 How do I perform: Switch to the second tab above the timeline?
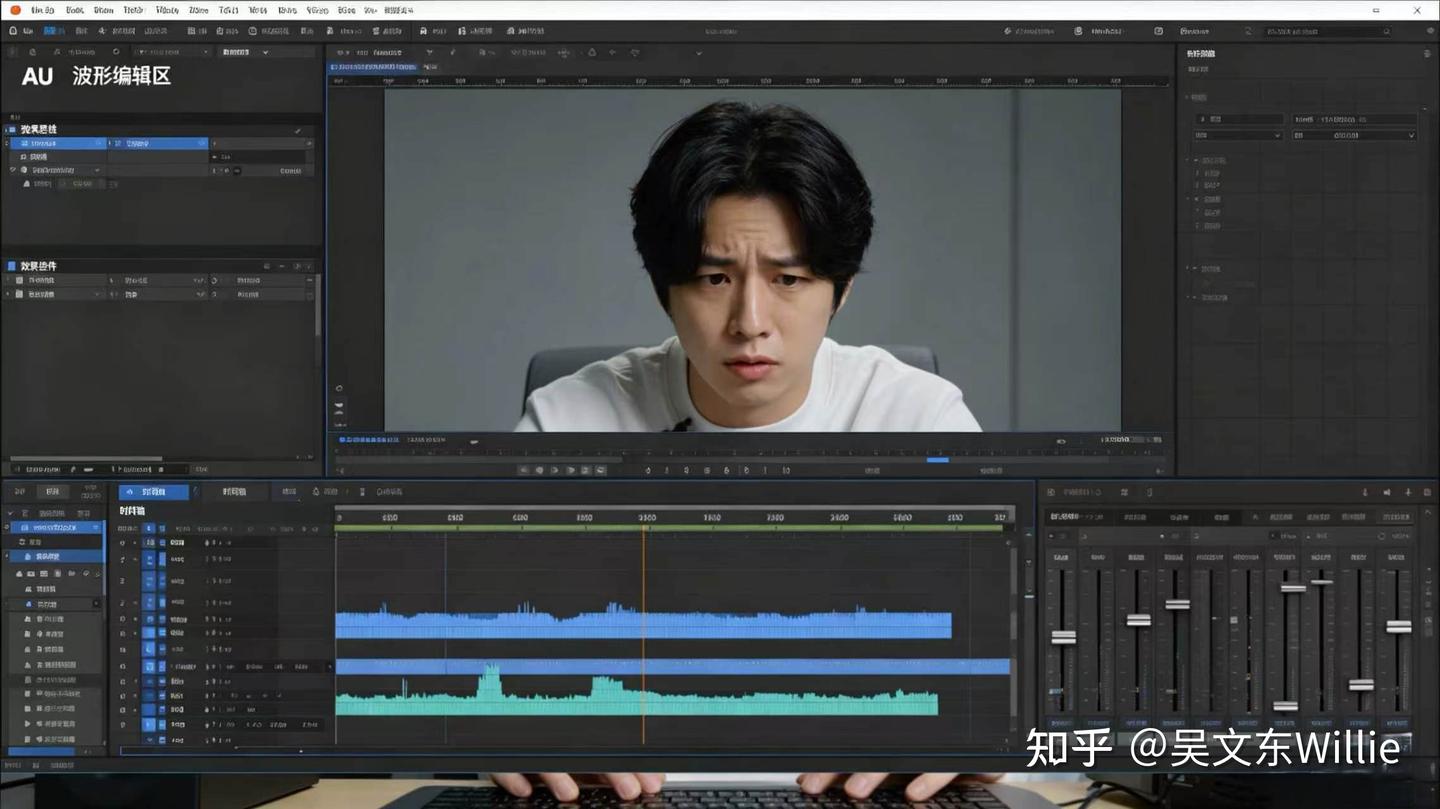pyautogui.click(x=234, y=492)
